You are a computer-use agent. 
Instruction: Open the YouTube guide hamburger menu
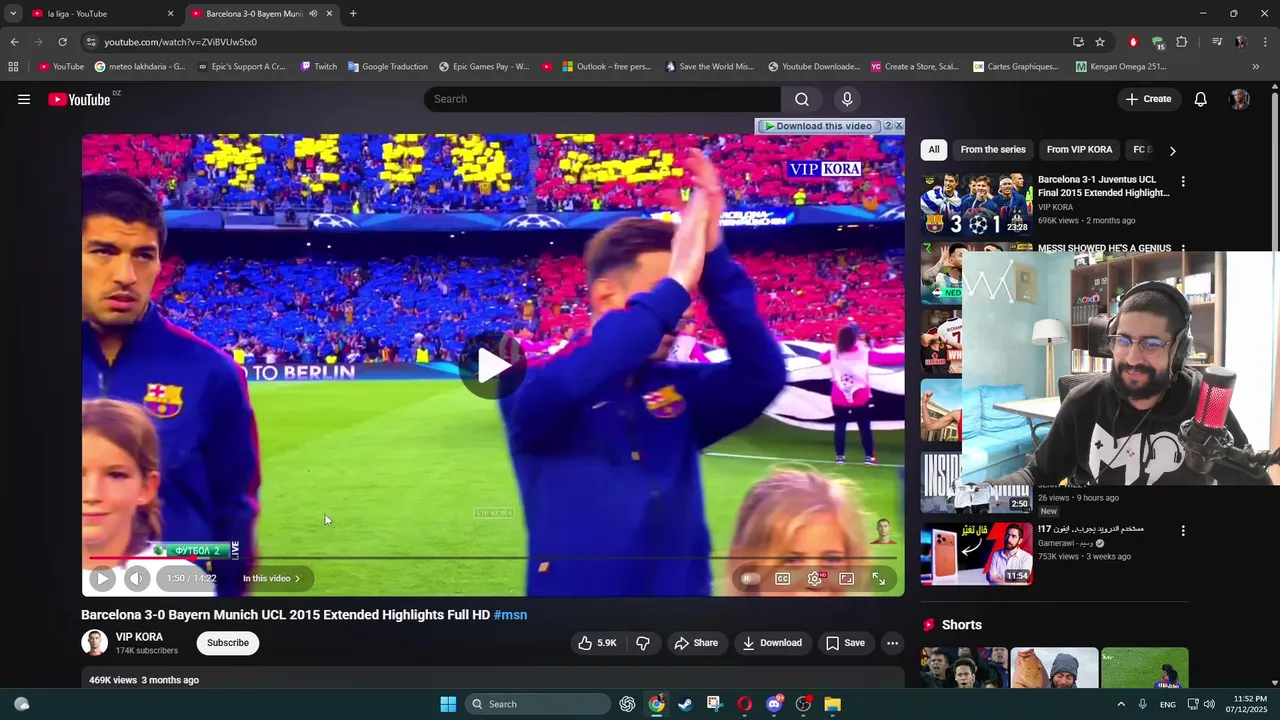click(x=24, y=99)
